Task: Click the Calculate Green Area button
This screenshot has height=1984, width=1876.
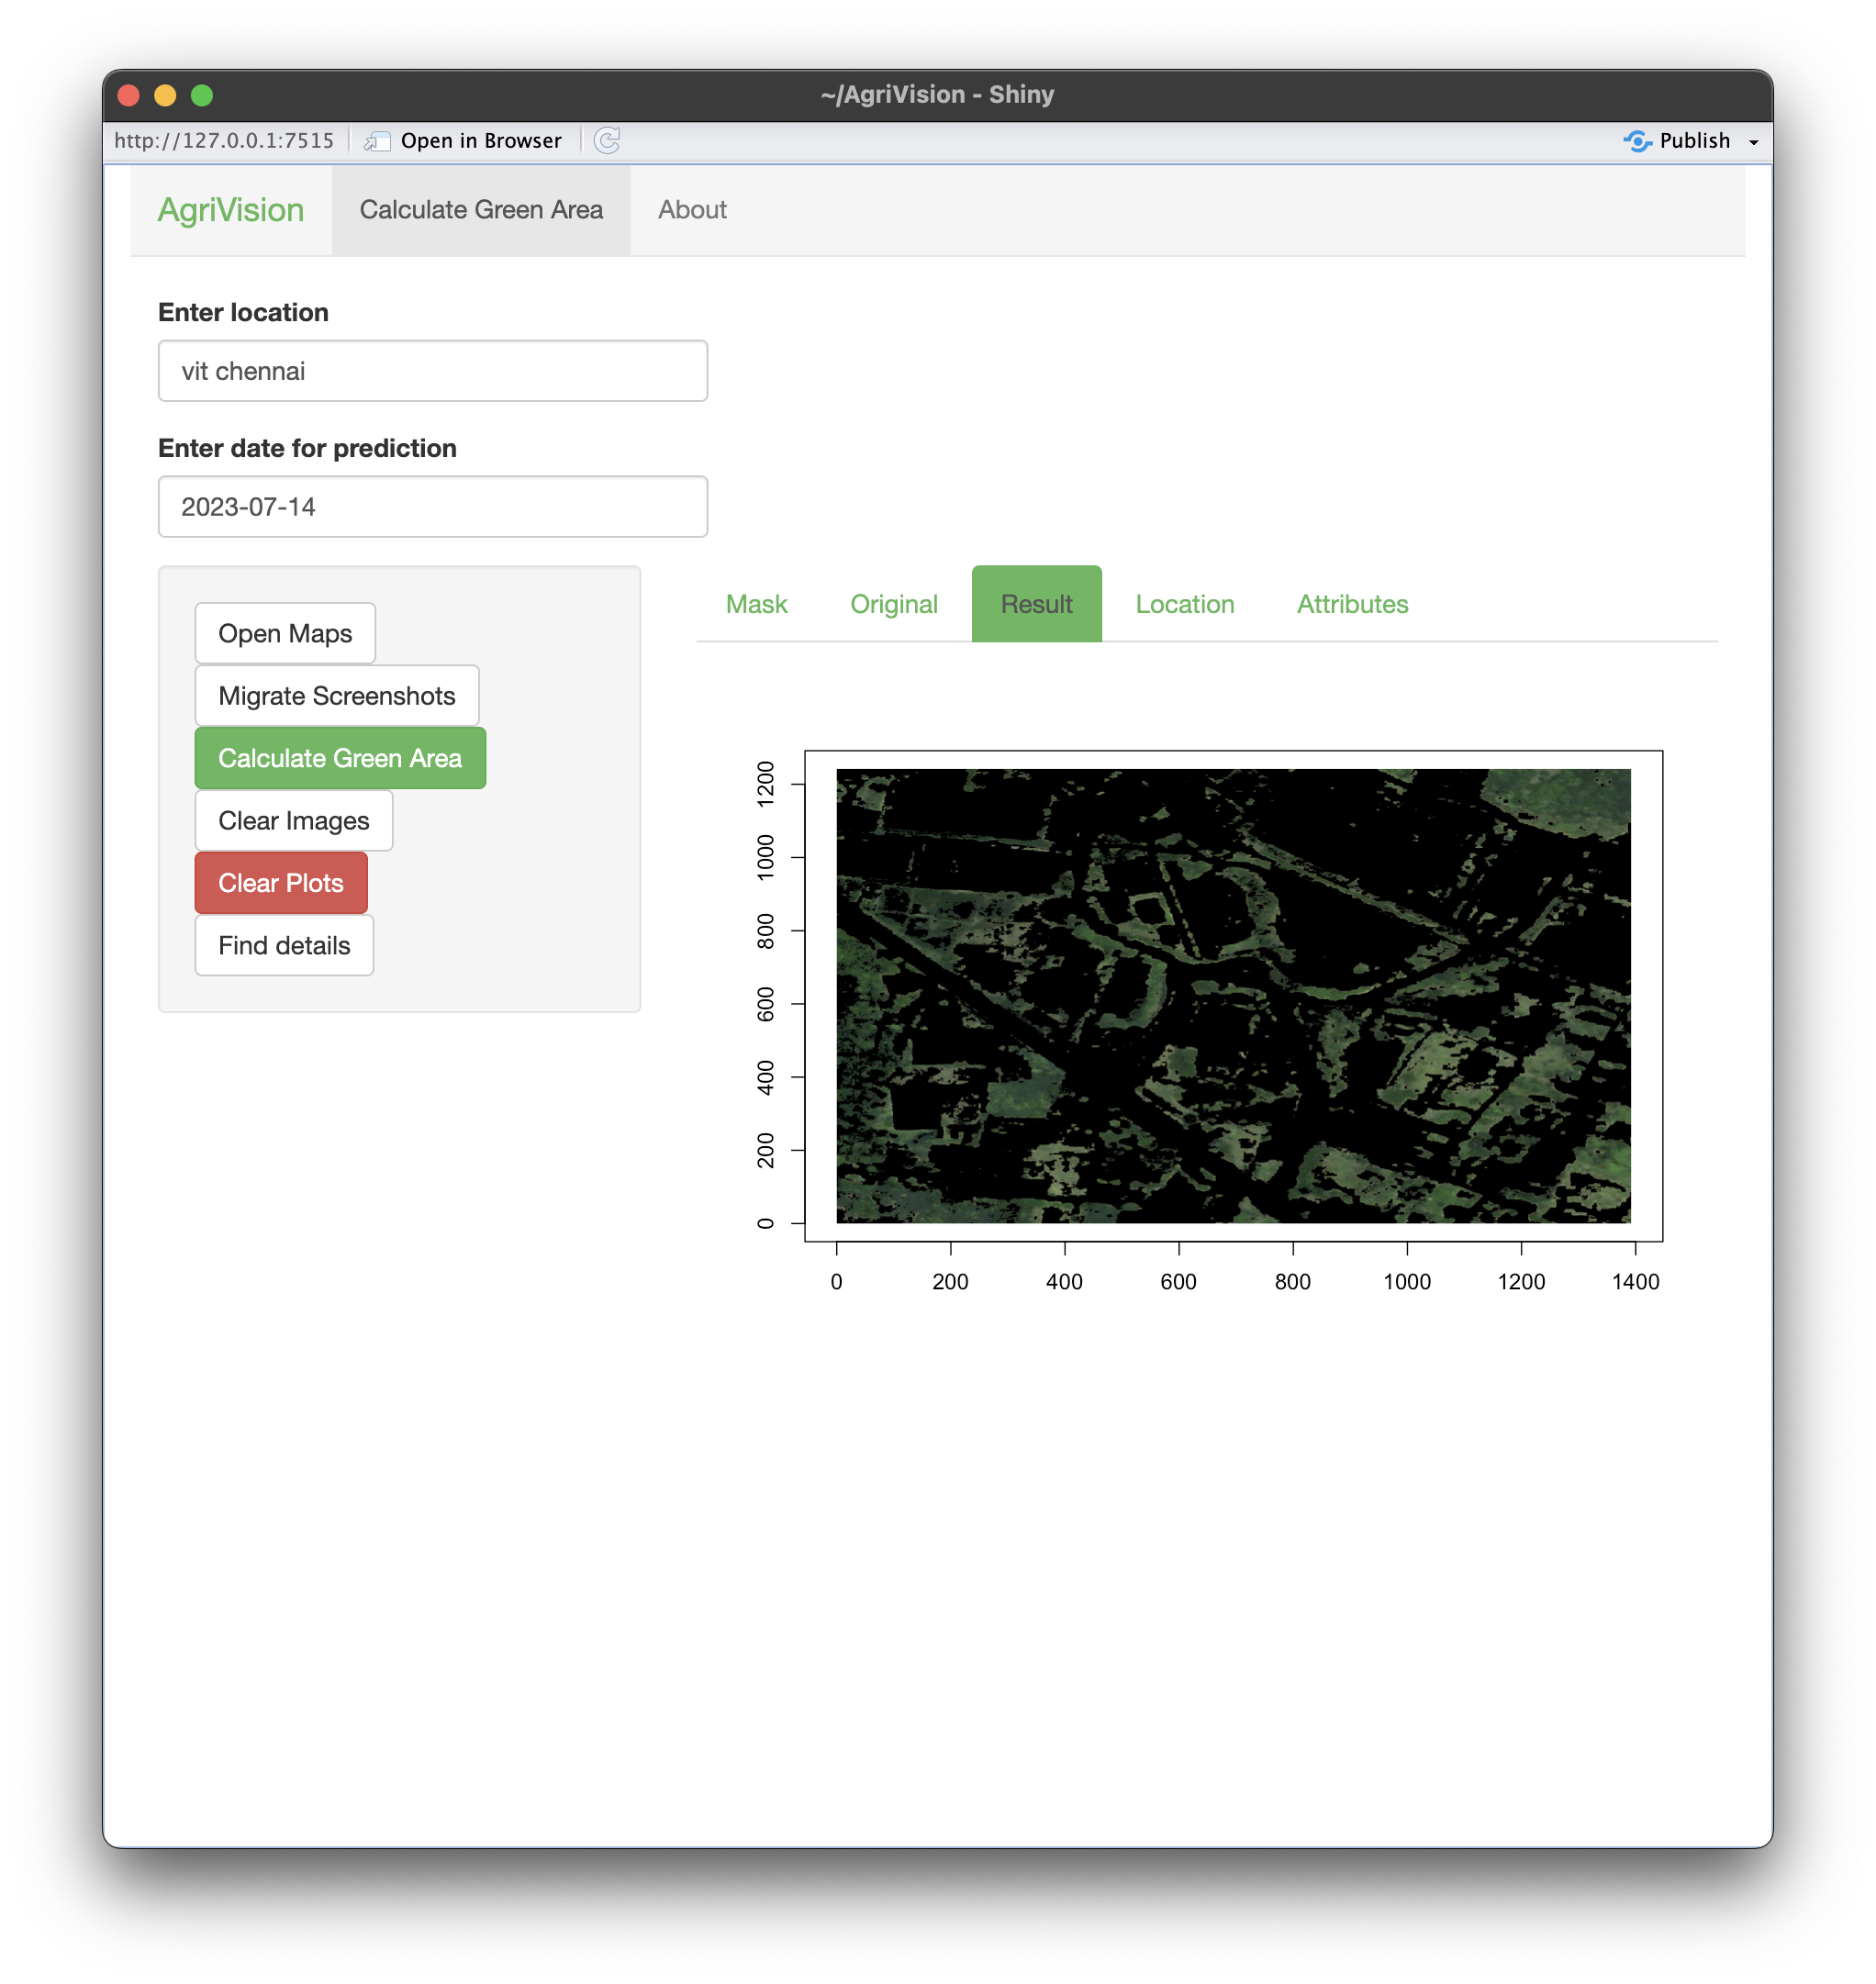Action: click(x=341, y=758)
